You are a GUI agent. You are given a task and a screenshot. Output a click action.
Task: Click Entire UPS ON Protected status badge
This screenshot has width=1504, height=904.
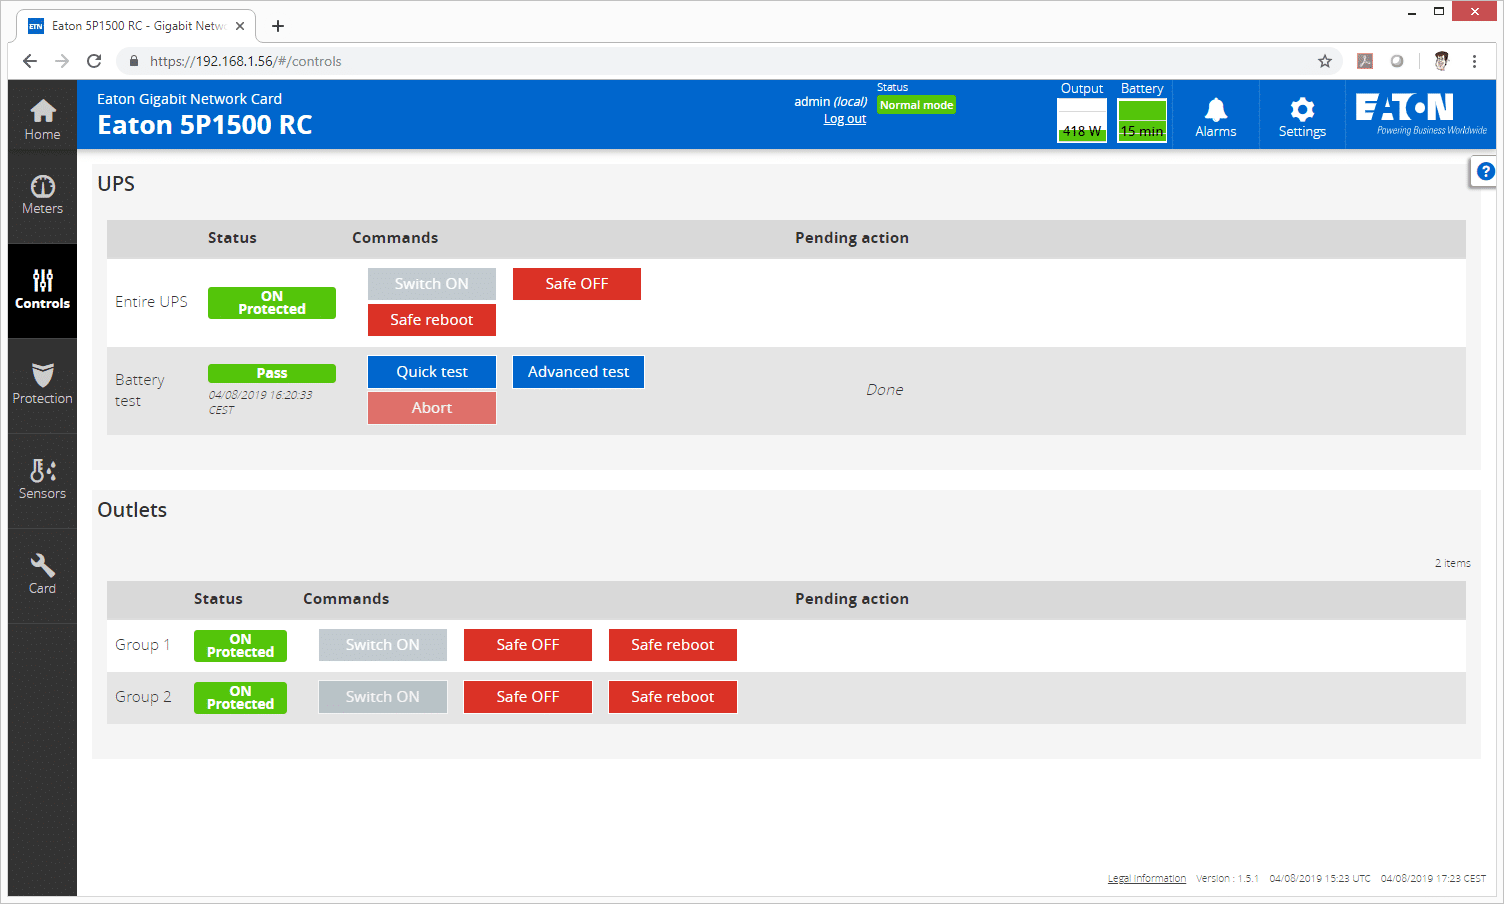[x=272, y=303]
